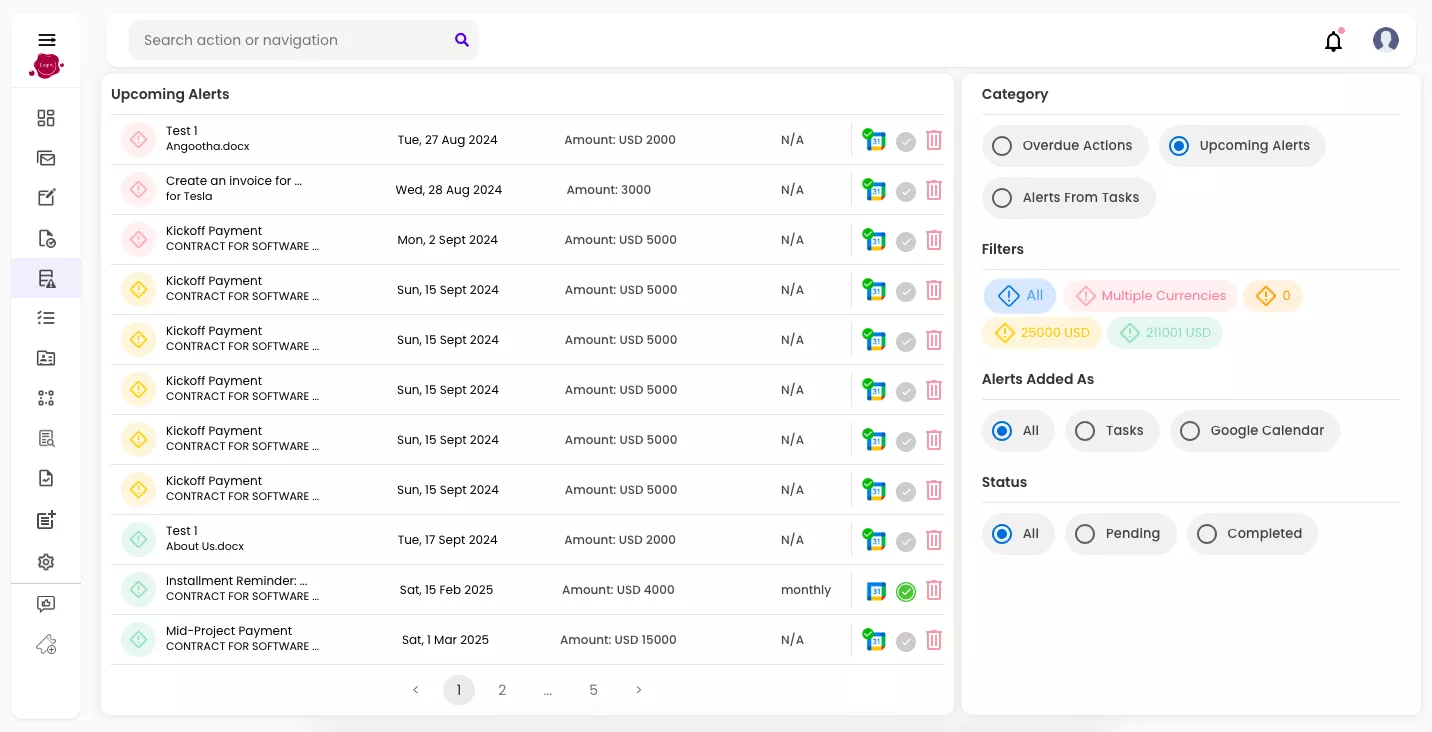Mark Test 1 Angootha.docx alert as complete
1432x732 pixels.
(x=905, y=141)
